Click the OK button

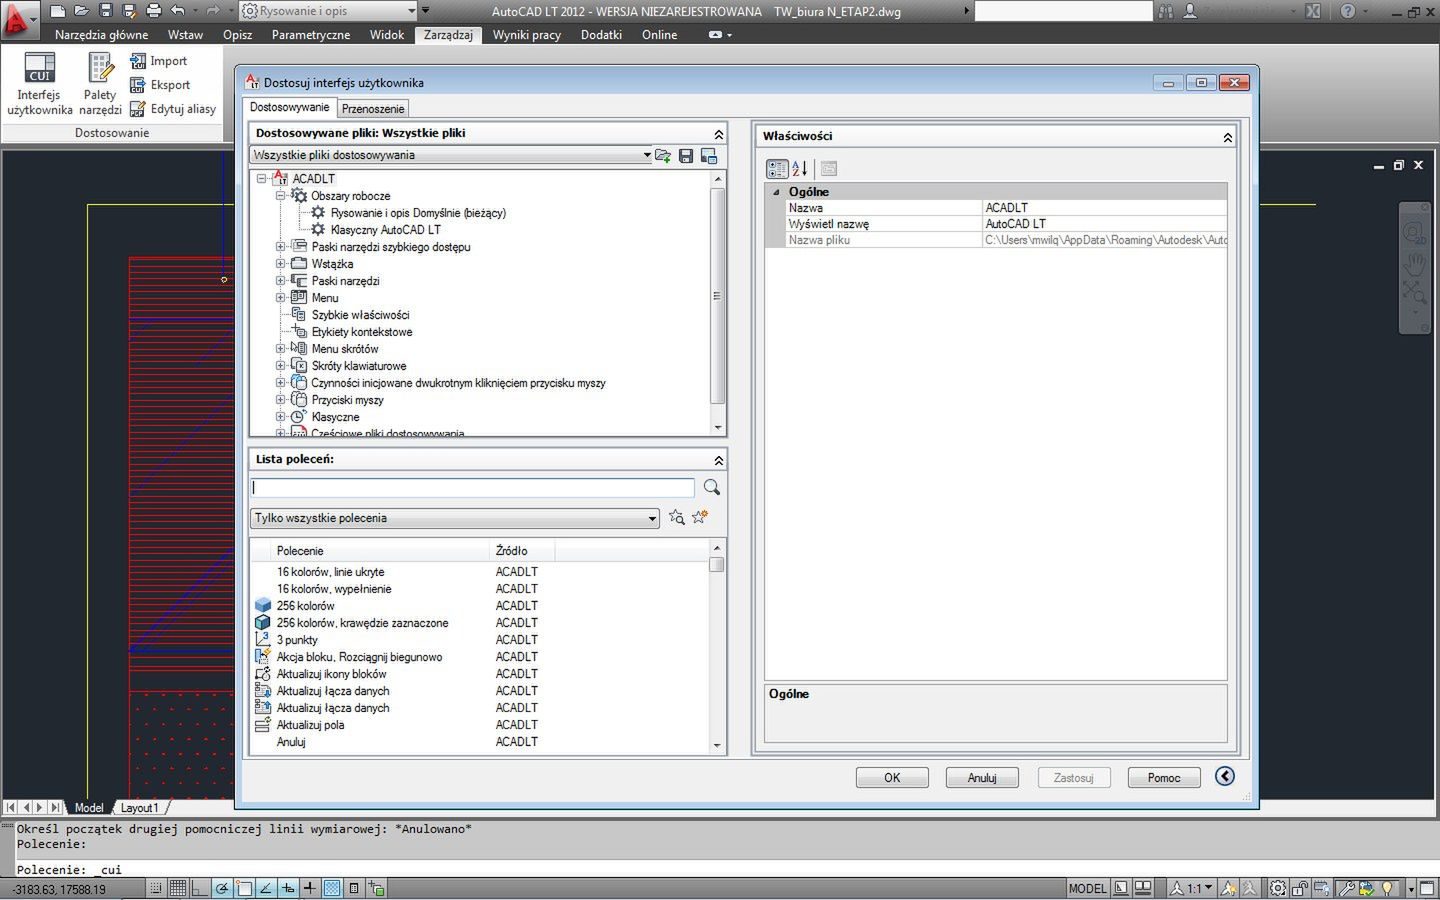pos(892,777)
